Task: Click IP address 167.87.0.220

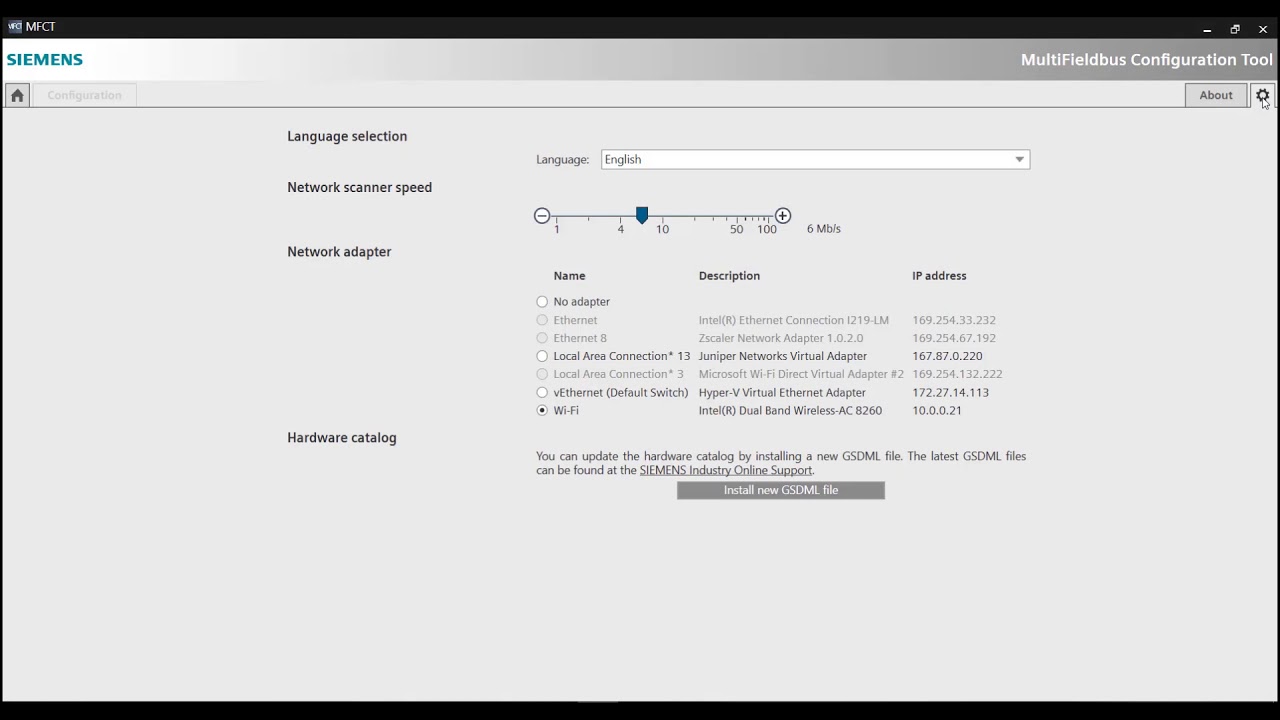Action: (947, 356)
